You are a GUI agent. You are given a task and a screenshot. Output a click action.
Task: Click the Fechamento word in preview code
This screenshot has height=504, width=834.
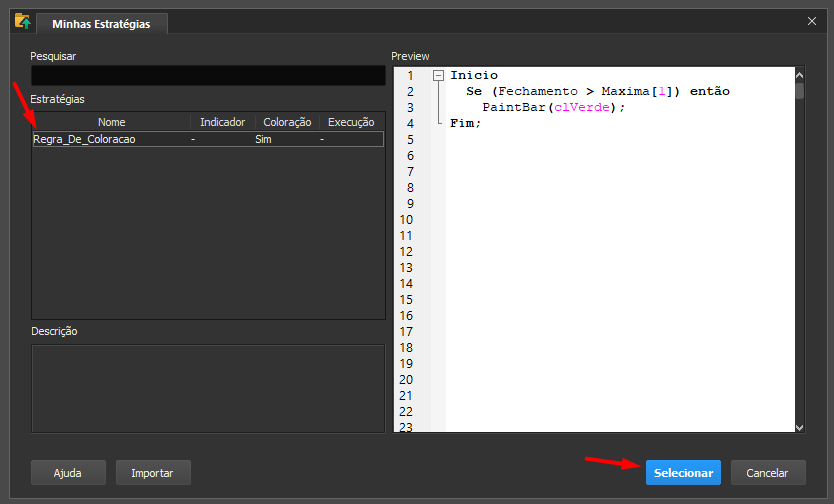538,91
